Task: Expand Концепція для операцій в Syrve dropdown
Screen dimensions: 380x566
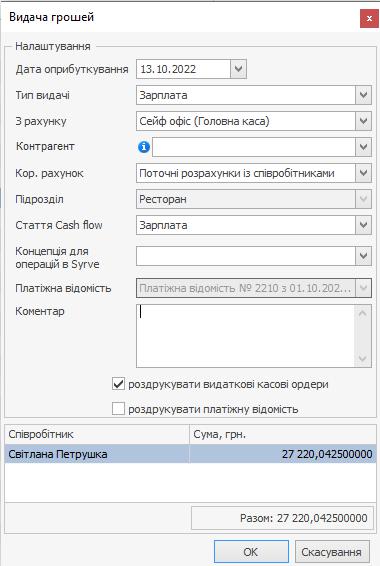Action: click(x=363, y=256)
